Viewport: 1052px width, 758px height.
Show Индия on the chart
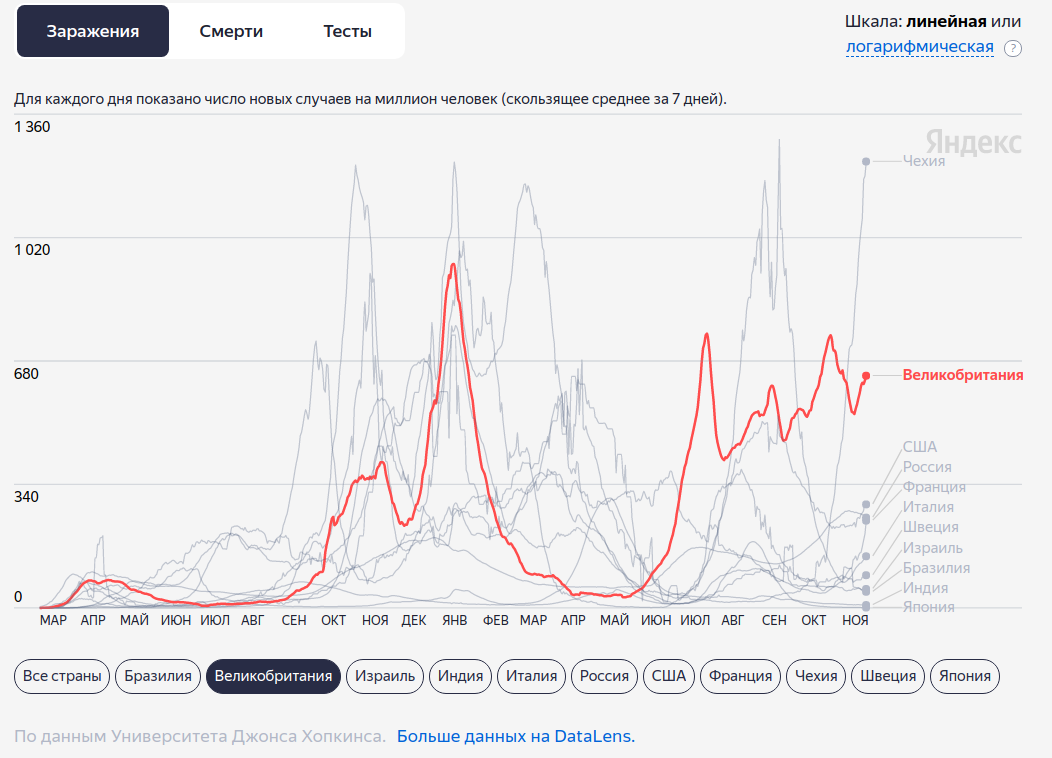point(461,676)
